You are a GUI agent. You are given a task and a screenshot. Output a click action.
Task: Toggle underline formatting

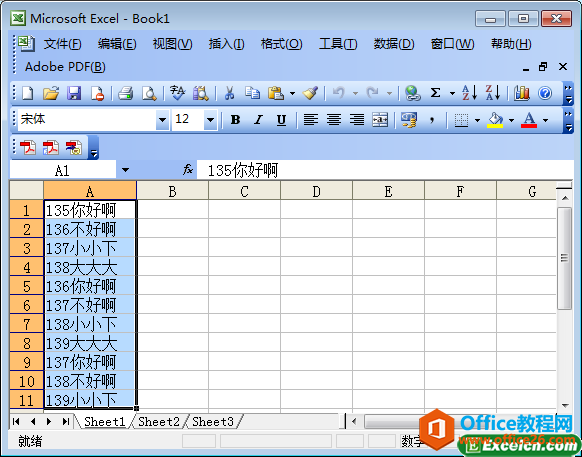pyautogui.click(x=281, y=120)
